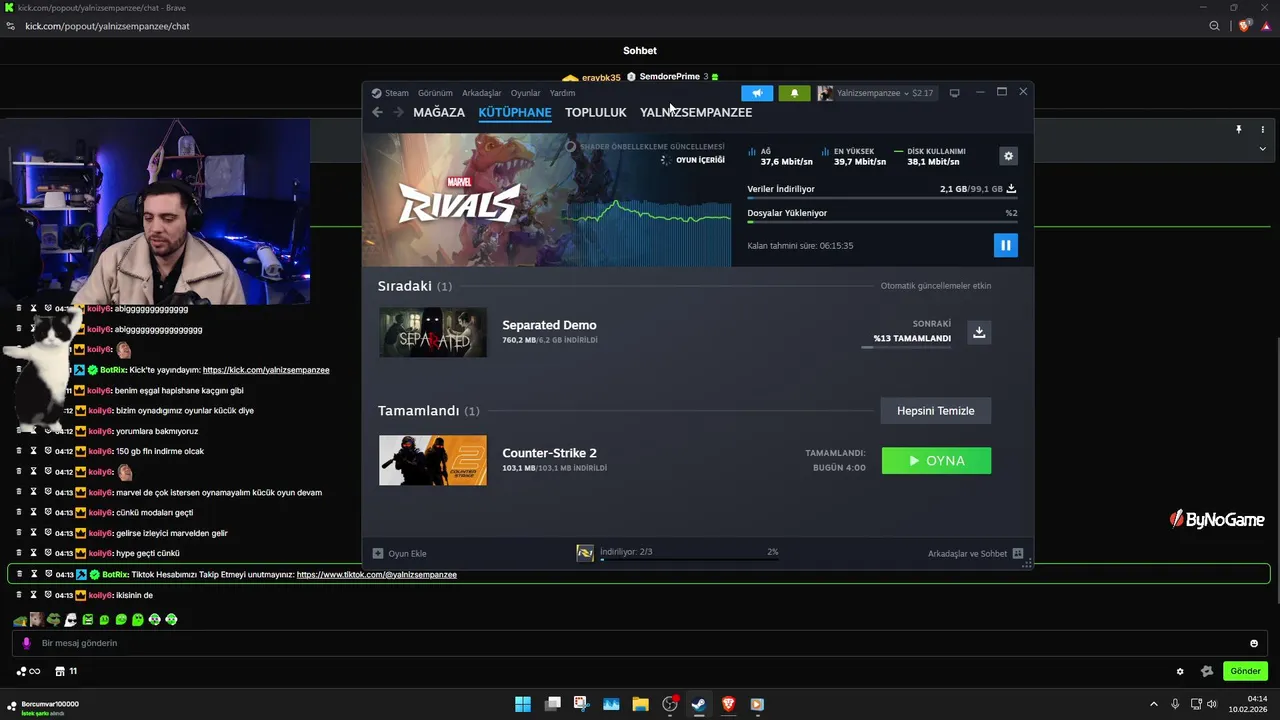Click the Oyun Ekle label
Screen dimensions: 1280x720
pos(407,553)
